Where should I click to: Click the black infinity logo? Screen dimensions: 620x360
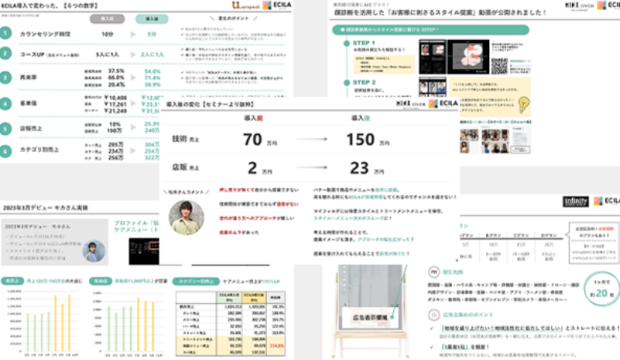tap(575, 201)
